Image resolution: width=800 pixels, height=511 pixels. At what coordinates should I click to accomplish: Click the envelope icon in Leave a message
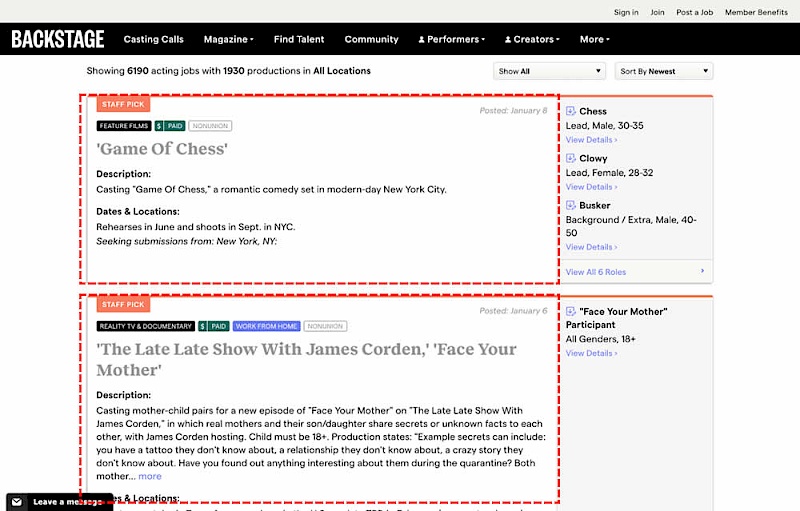pyautogui.click(x=17, y=502)
